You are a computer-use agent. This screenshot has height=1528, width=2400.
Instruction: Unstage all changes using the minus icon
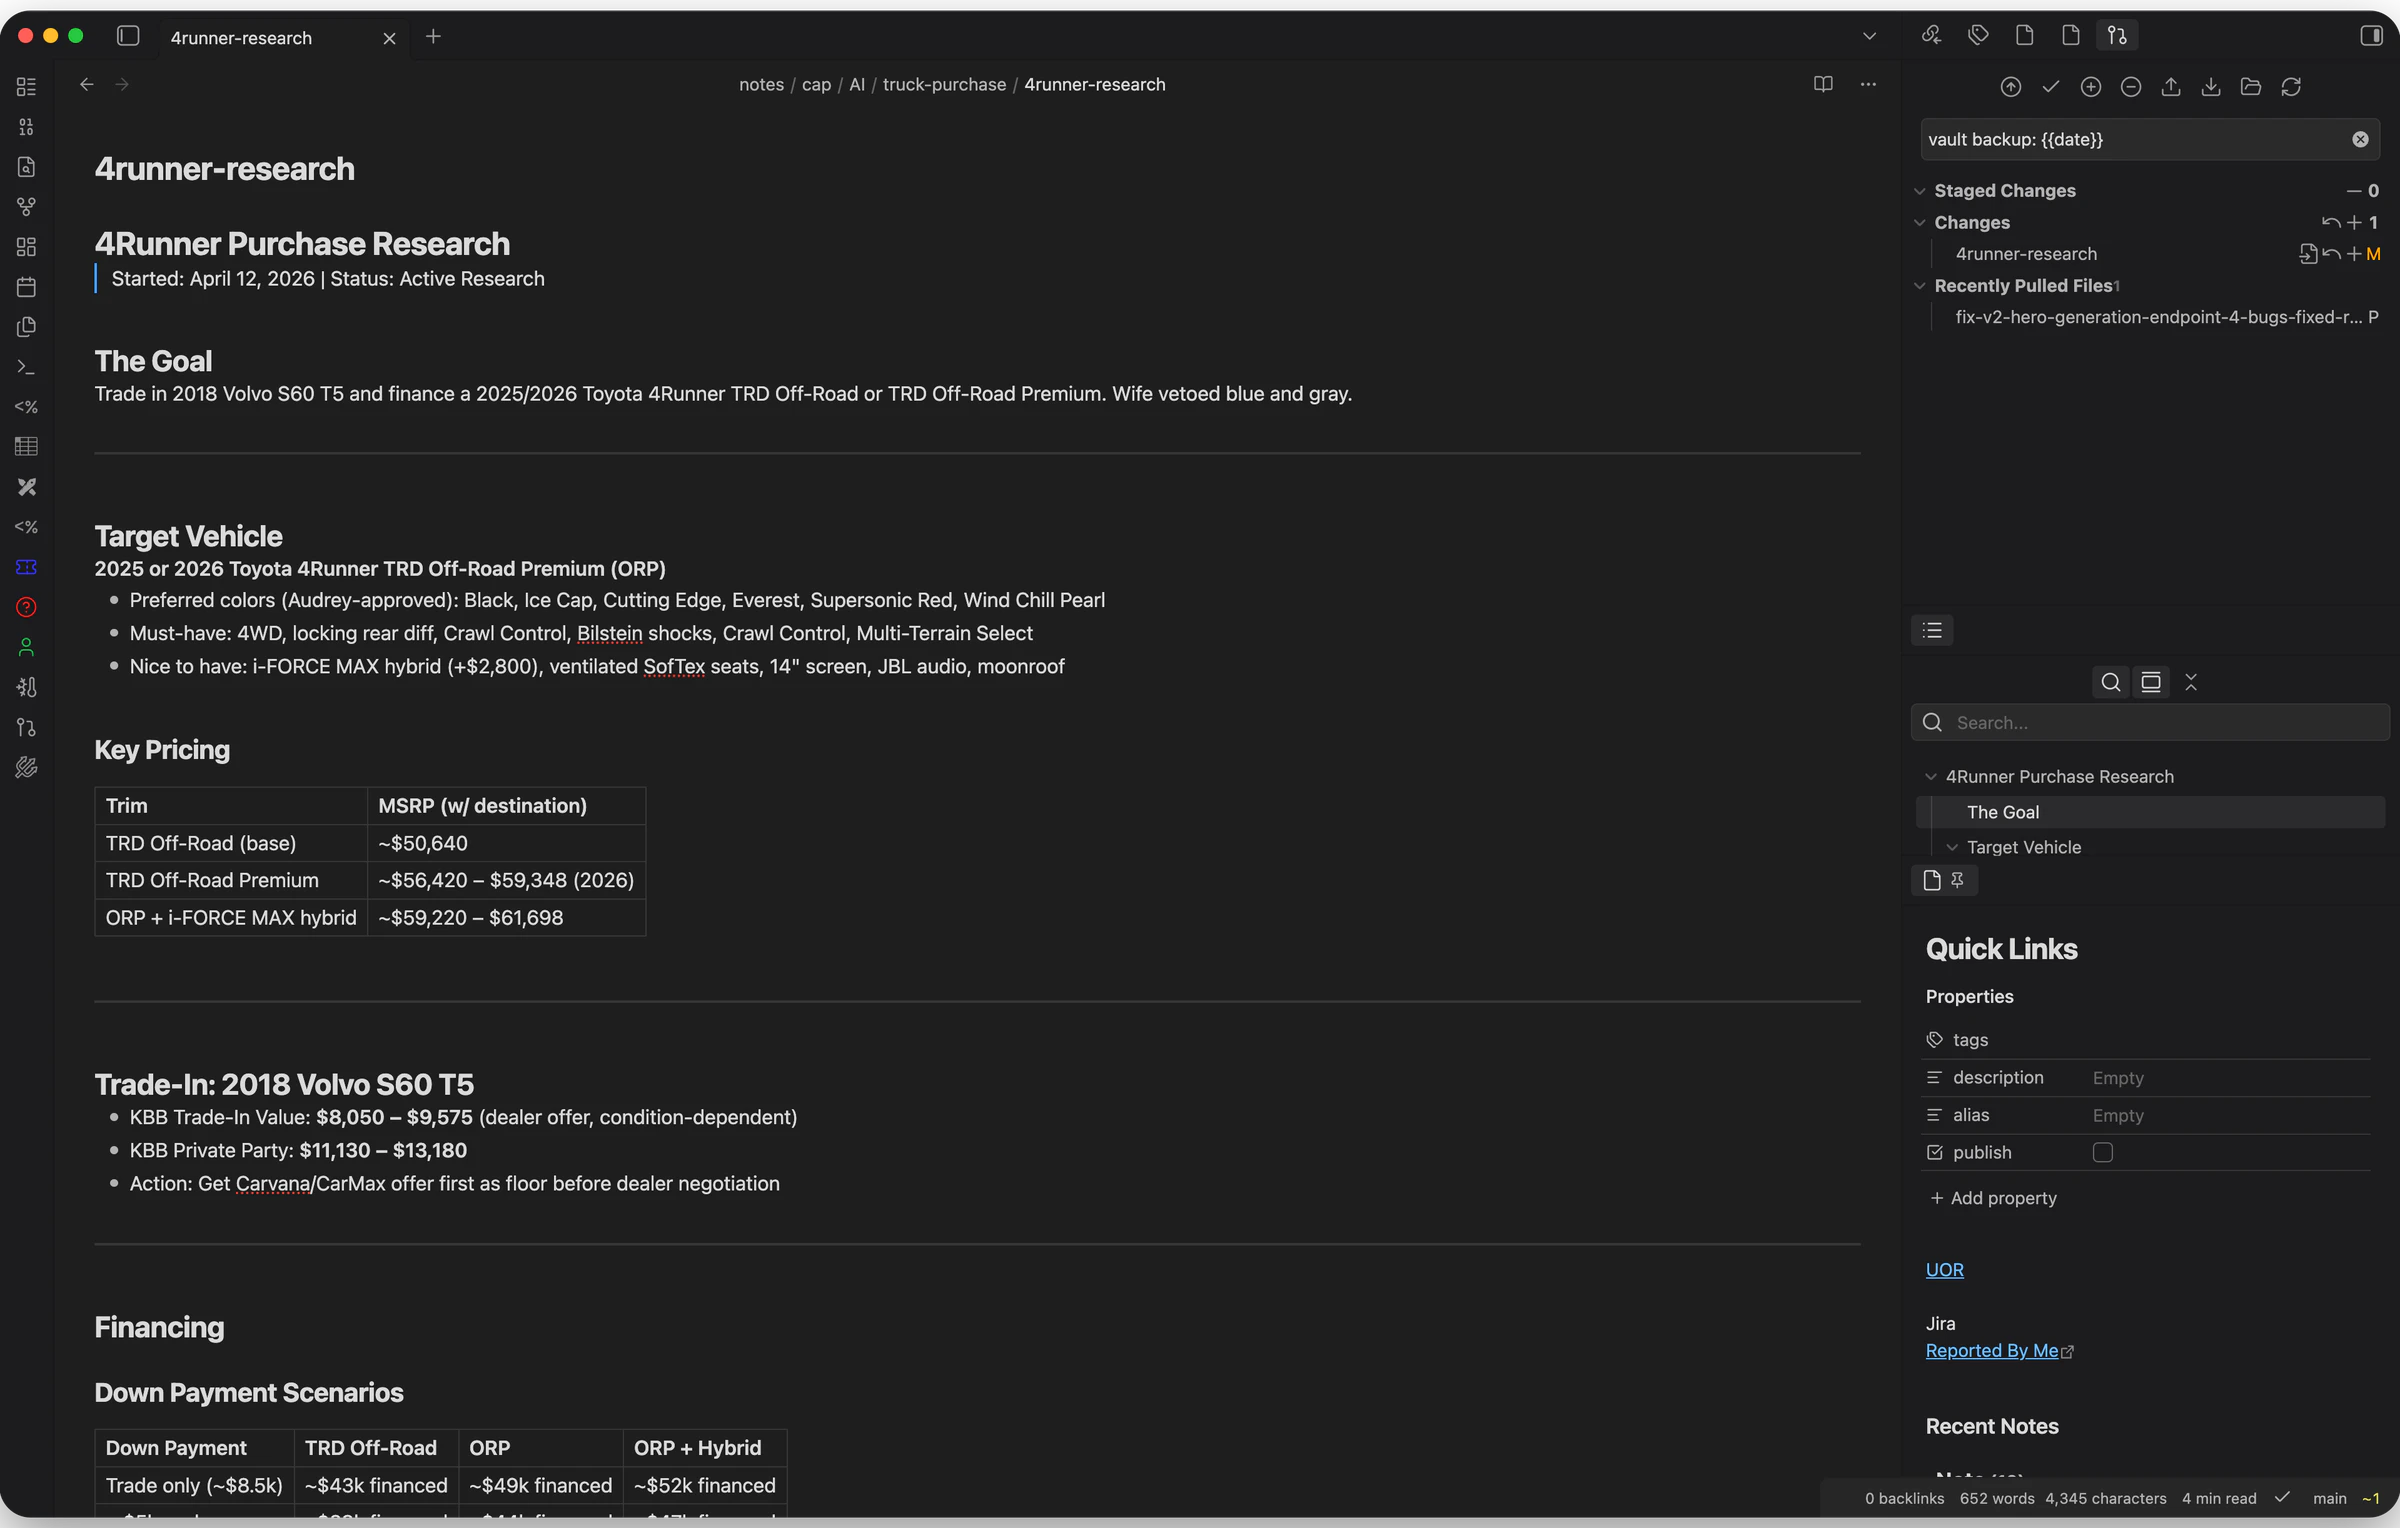[x=2130, y=86]
